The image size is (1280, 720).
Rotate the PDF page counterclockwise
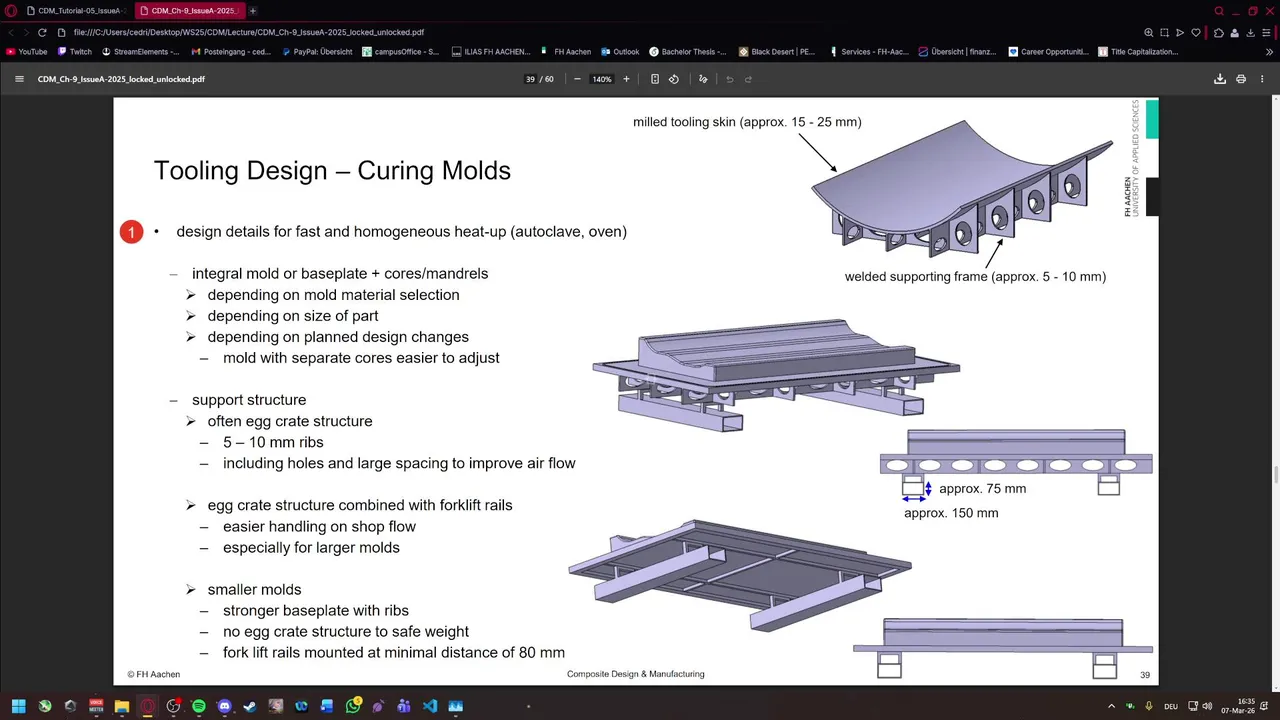pyautogui.click(x=673, y=79)
